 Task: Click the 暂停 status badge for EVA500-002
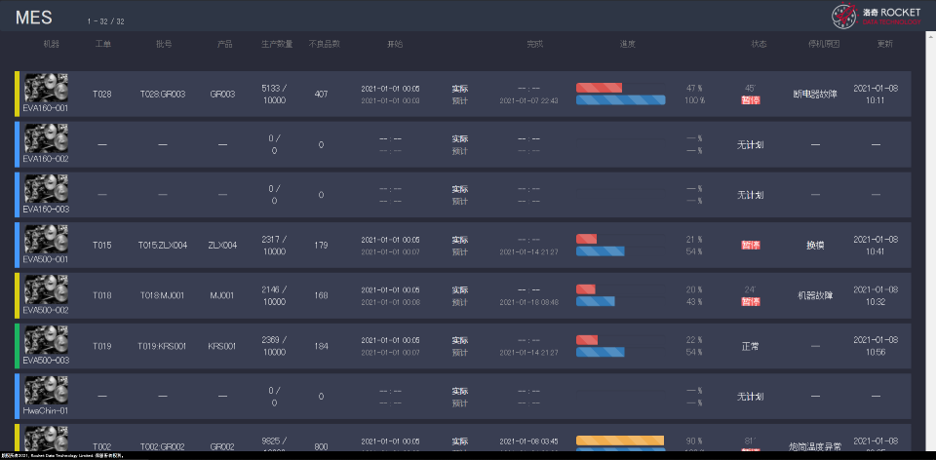(750, 302)
